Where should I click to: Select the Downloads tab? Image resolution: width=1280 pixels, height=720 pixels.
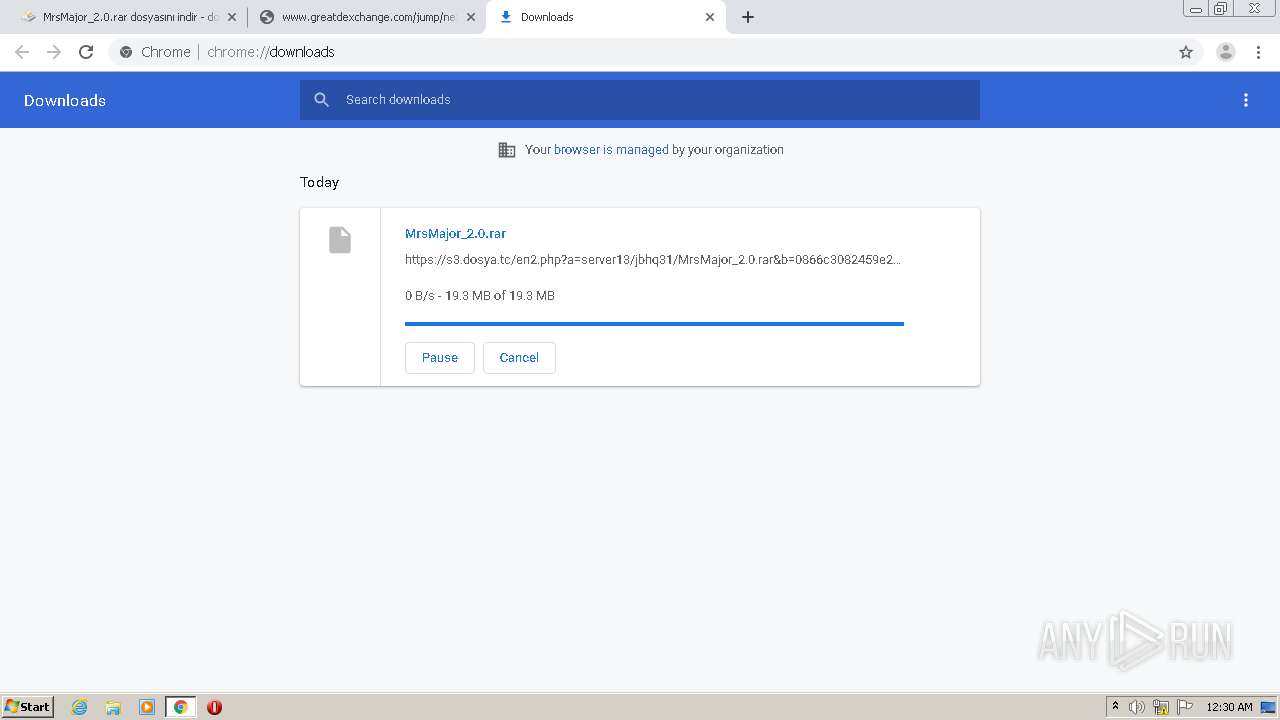click(x=604, y=17)
